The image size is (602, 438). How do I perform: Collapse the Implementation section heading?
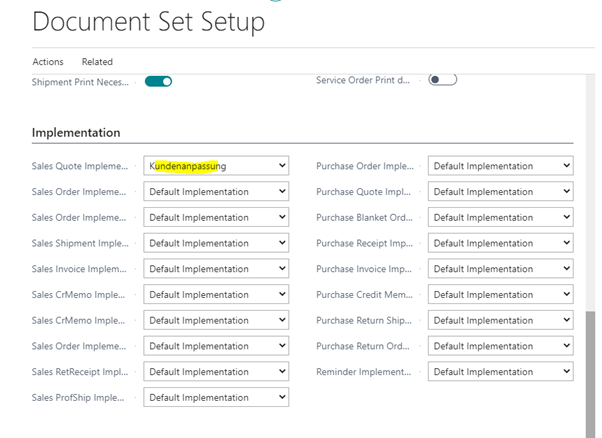(76, 132)
